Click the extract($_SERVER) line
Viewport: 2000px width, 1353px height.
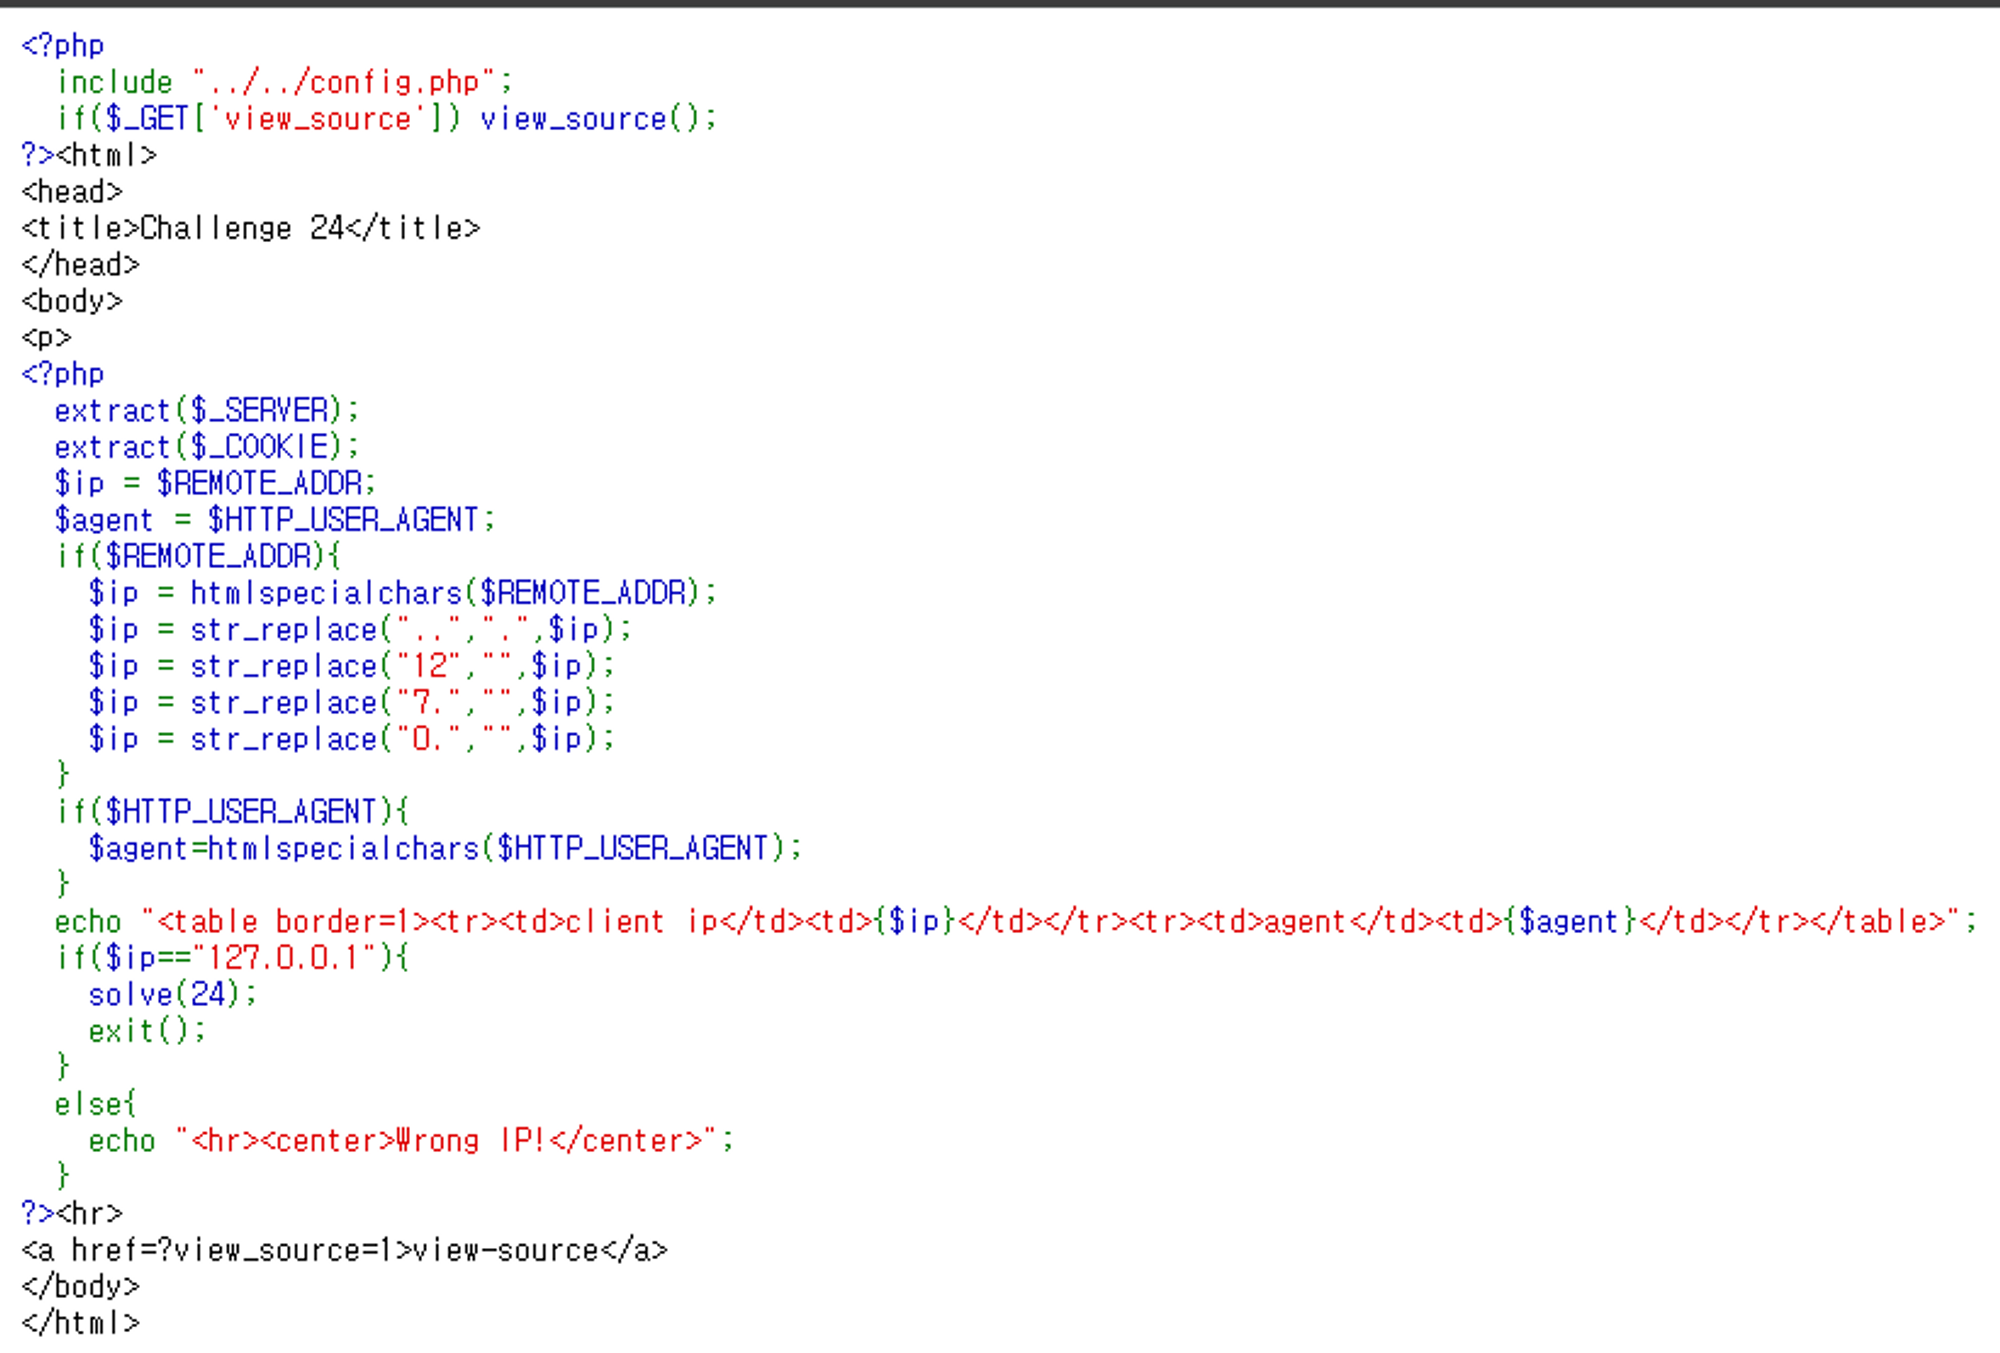pos(205,410)
